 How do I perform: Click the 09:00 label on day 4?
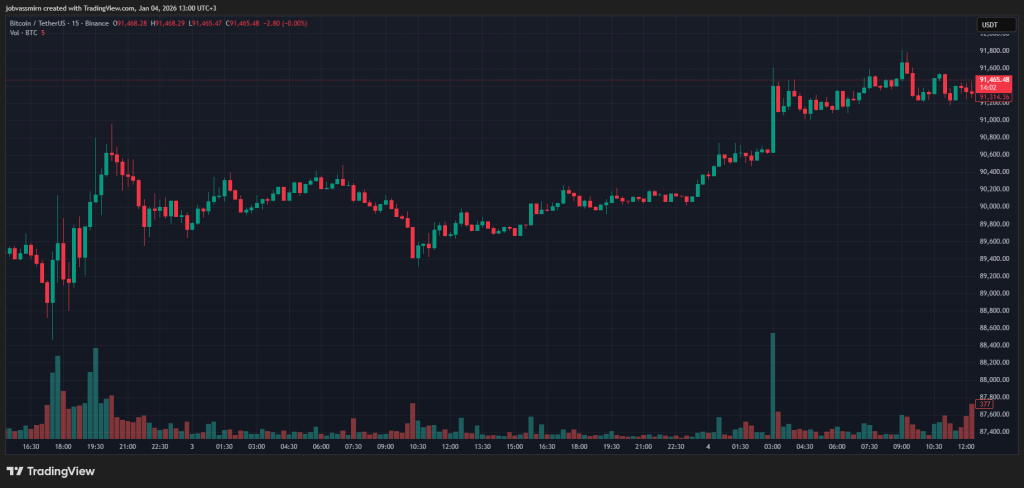903,446
